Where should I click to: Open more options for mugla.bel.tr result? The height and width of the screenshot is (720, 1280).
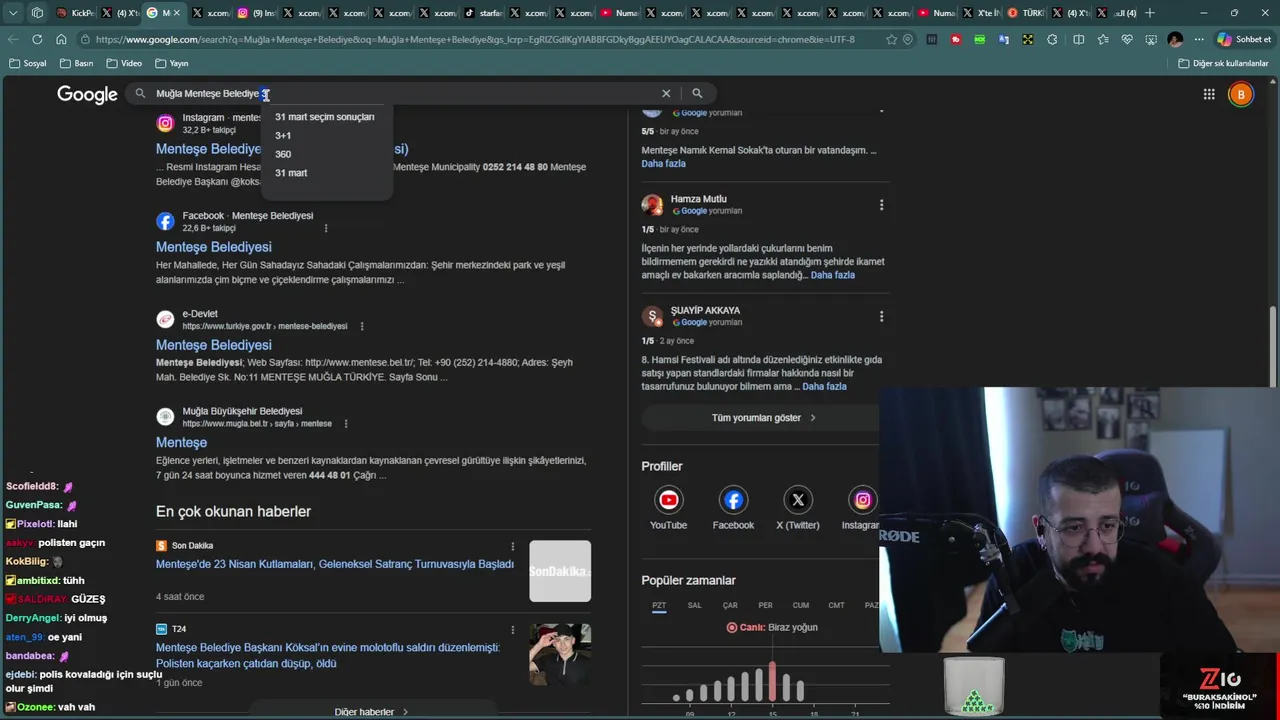click(x=346, y=424)
